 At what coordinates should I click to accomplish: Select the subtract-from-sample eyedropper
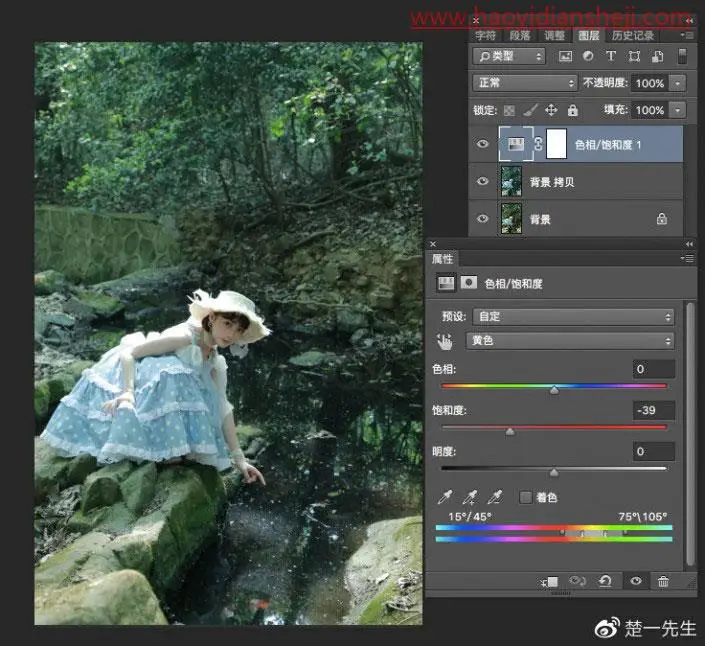coord(495,497)
